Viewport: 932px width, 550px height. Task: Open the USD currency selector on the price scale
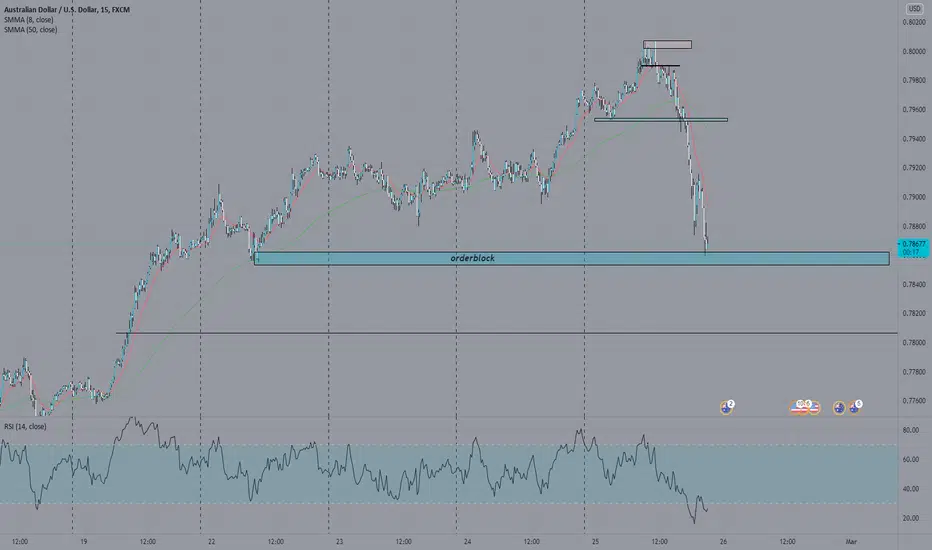tap(914, 8)
